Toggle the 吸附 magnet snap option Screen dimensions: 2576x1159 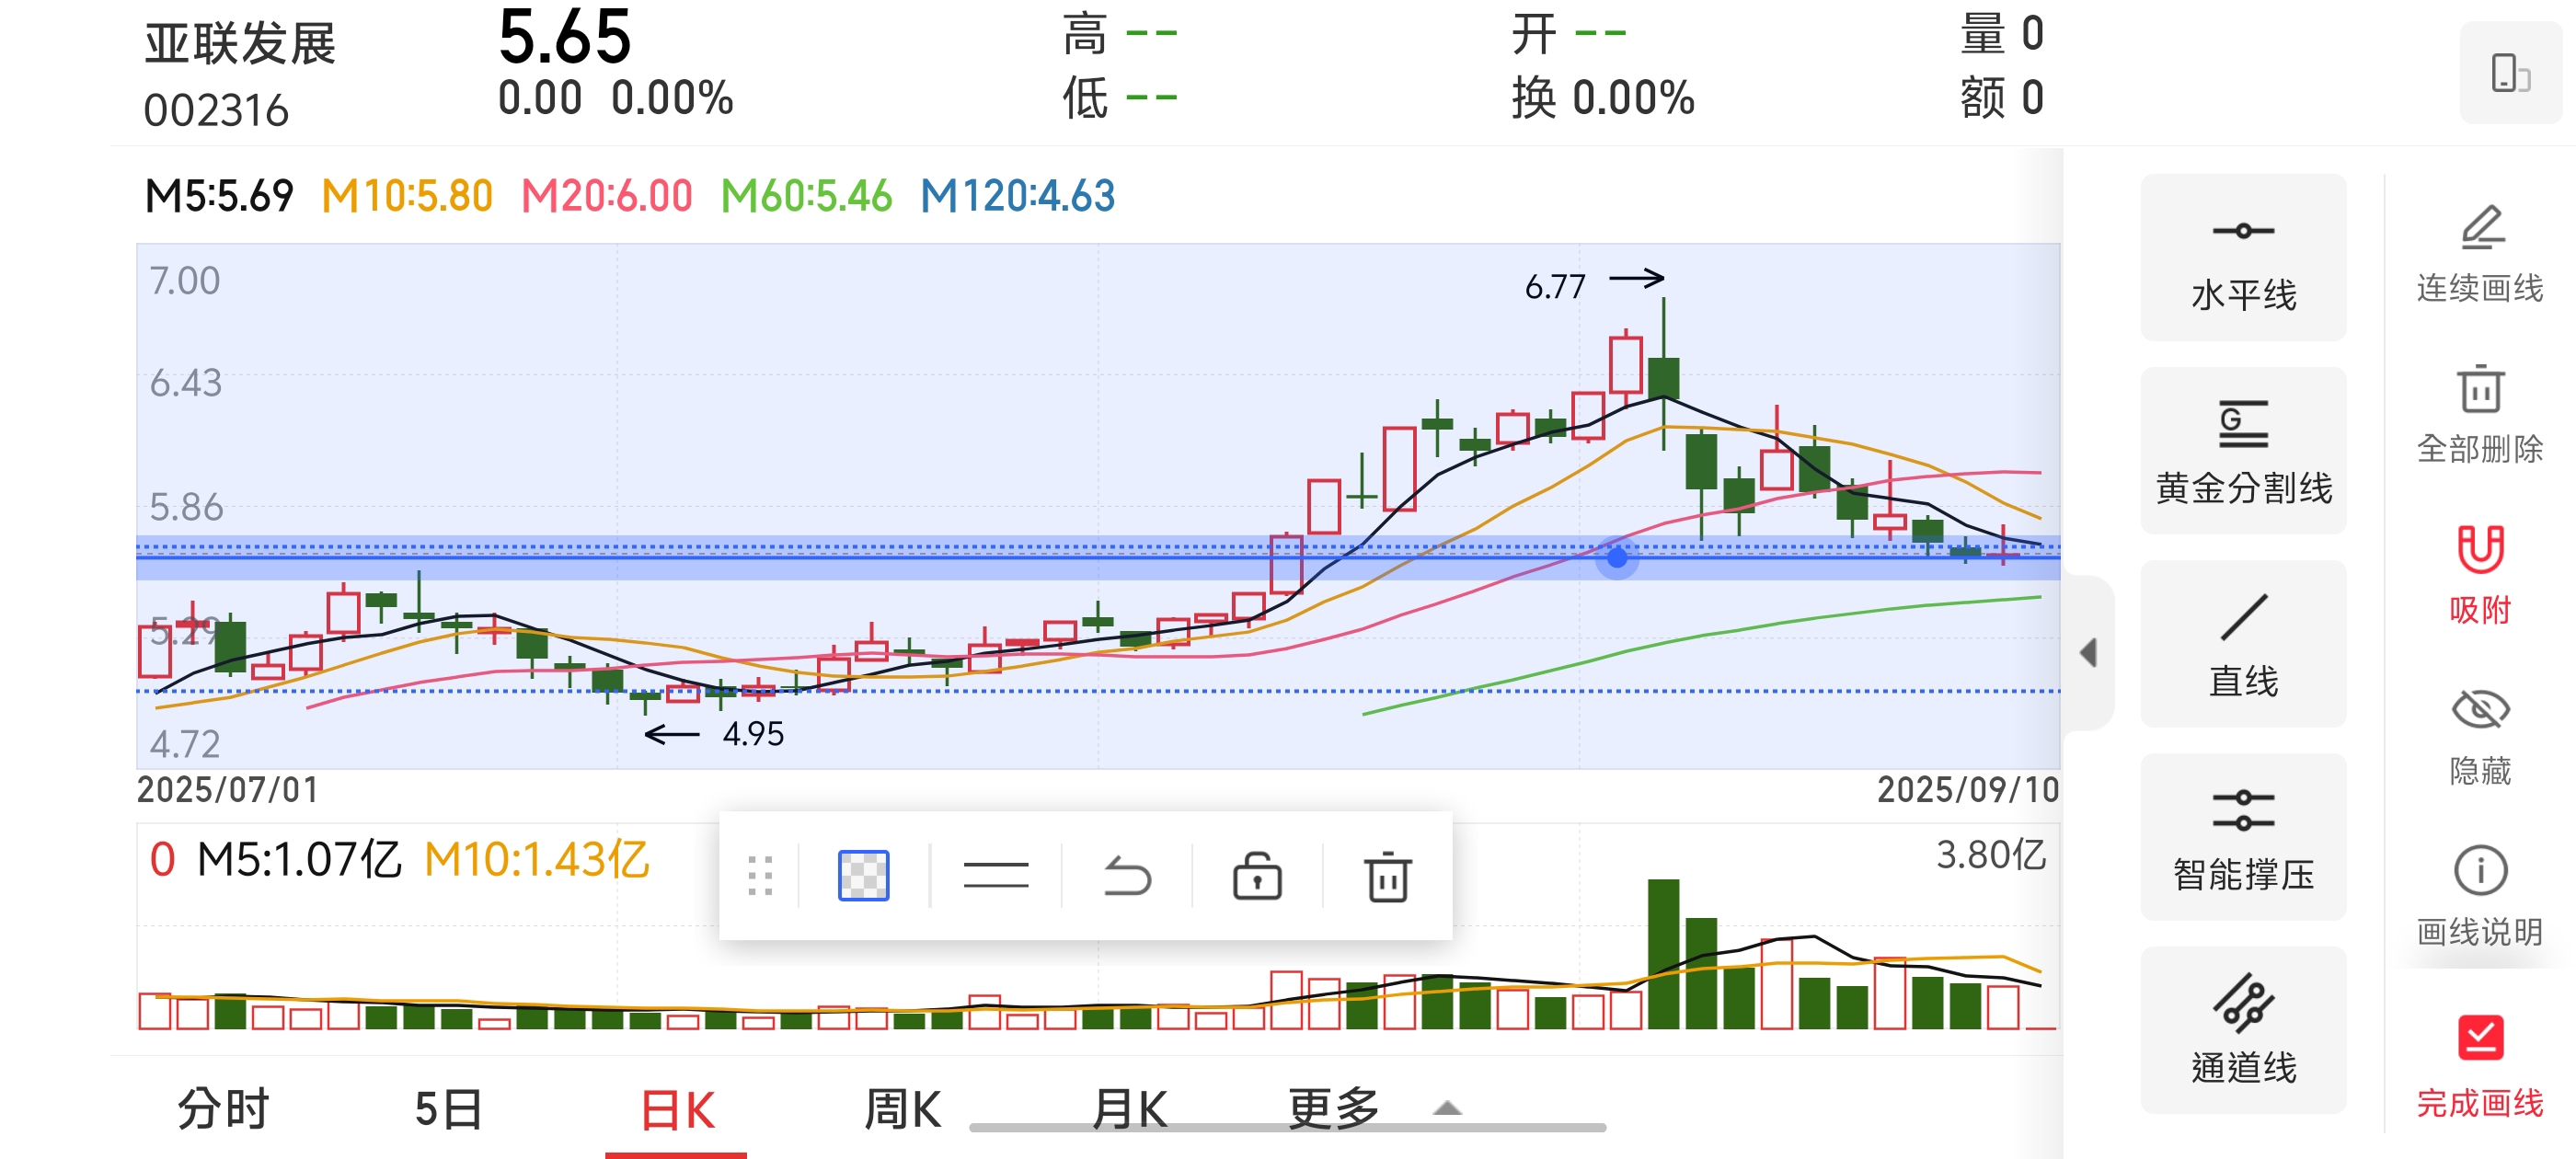pyautogui.click(x=2480, y=576)
